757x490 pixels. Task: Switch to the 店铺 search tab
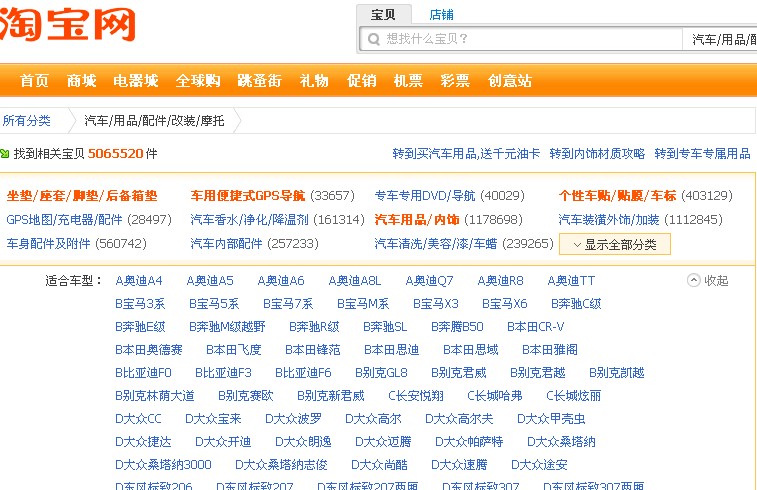[x=441, y=14]
